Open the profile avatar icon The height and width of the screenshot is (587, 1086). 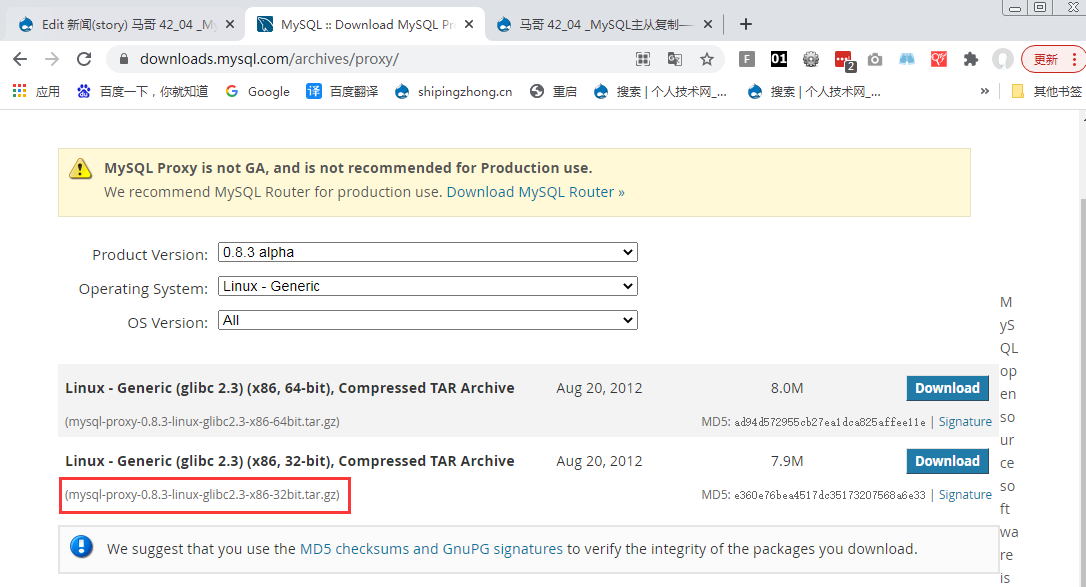click(1002, 60)
